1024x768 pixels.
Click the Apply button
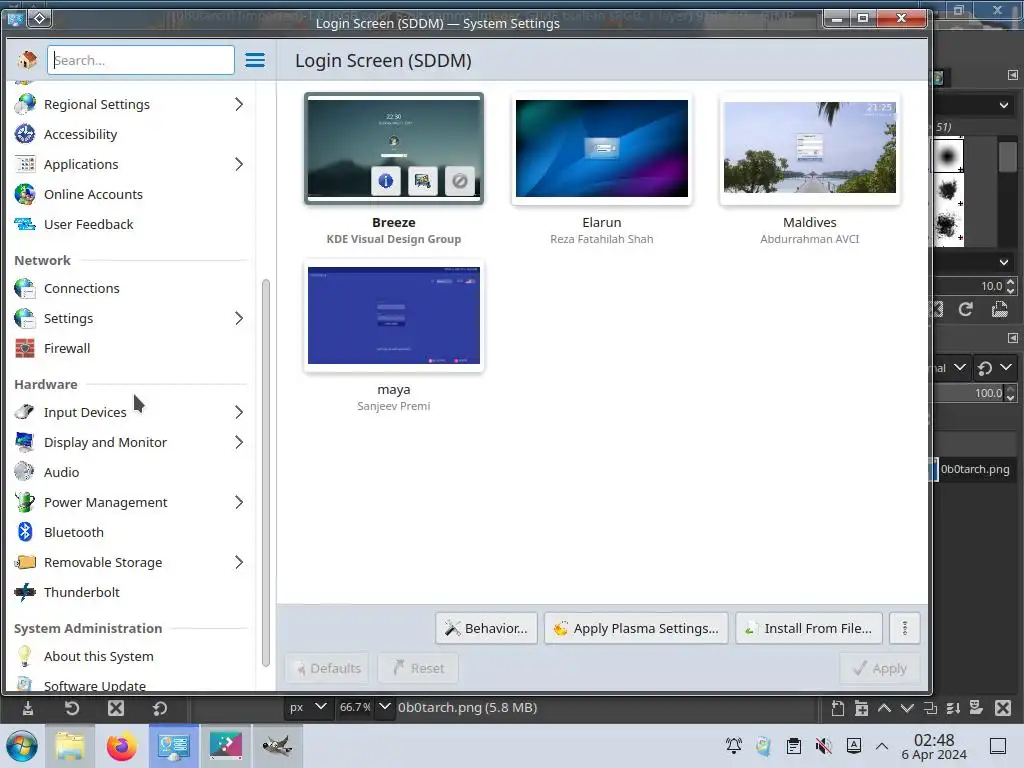(x=880, y=668)
